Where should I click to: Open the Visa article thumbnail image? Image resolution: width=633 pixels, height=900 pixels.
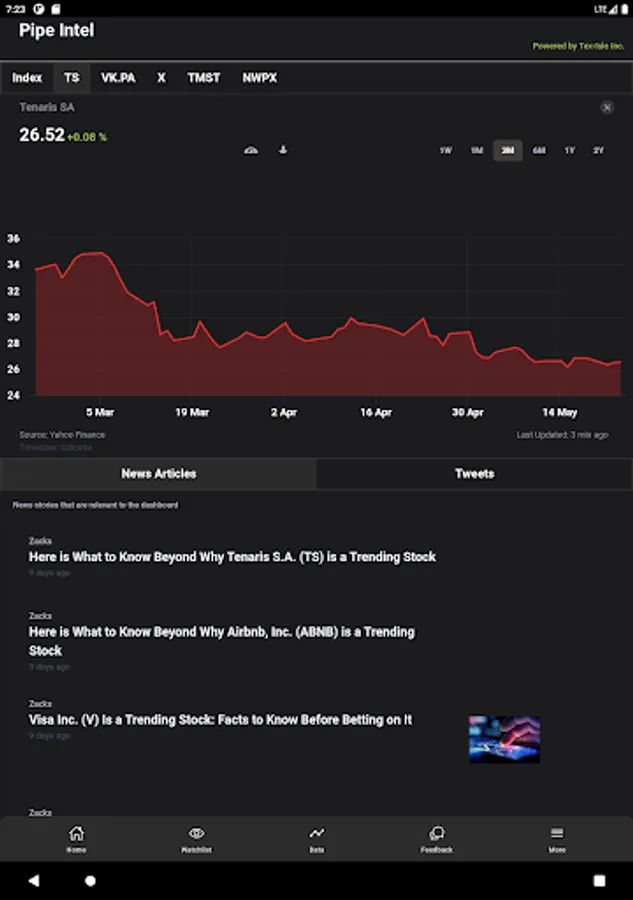[504, 739]
